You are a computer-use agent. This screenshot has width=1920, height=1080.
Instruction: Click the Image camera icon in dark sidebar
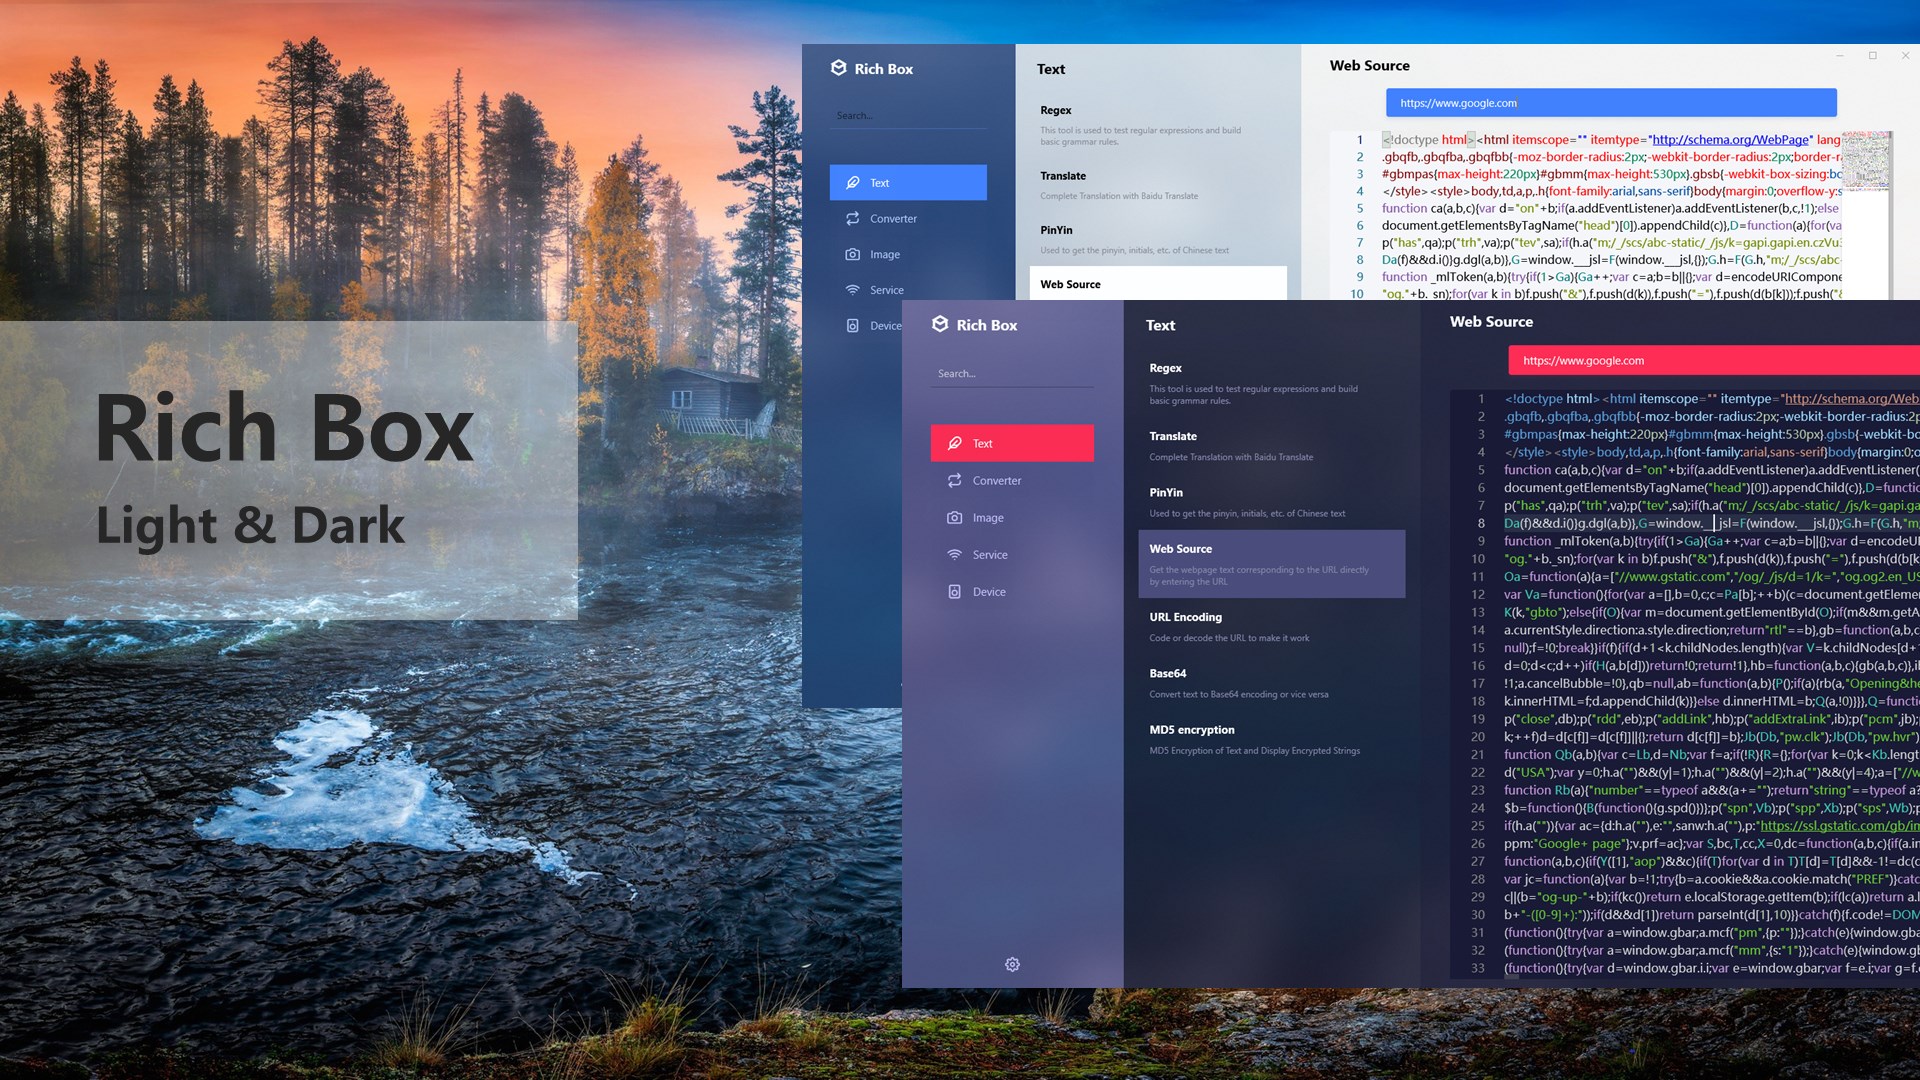coord(954,517)
